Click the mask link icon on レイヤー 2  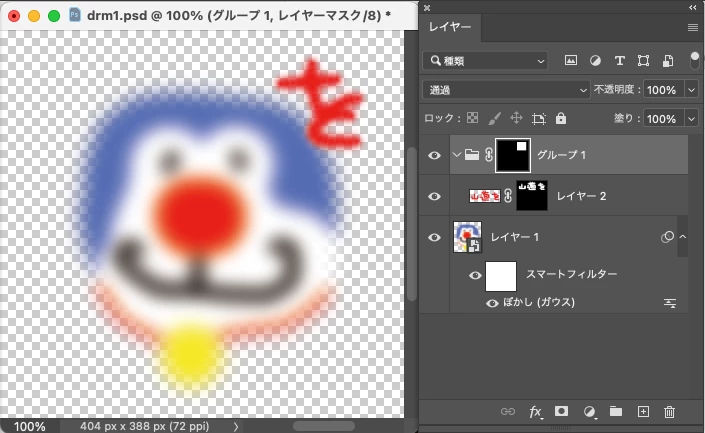point(508,196)
